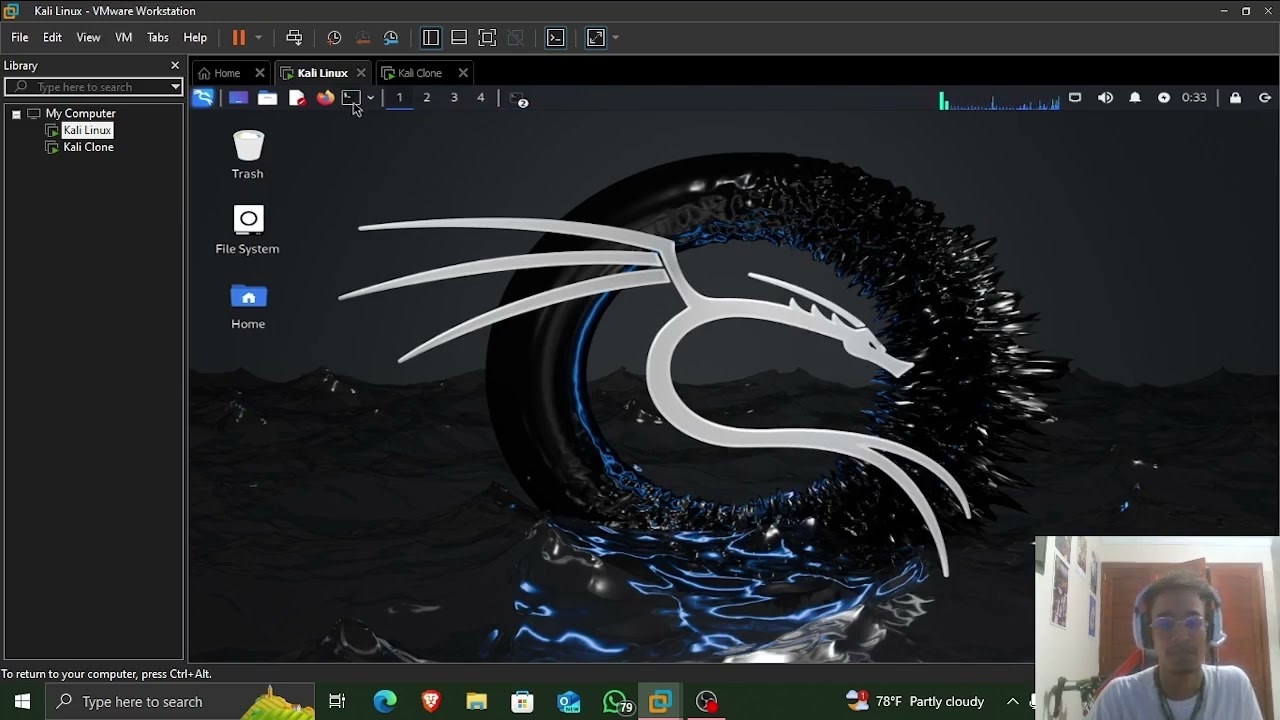Click Send Ctrl+Alt+Del toolbar icon
The width and height of the screenshot is (1280, 720).
[x=294, y=37]
